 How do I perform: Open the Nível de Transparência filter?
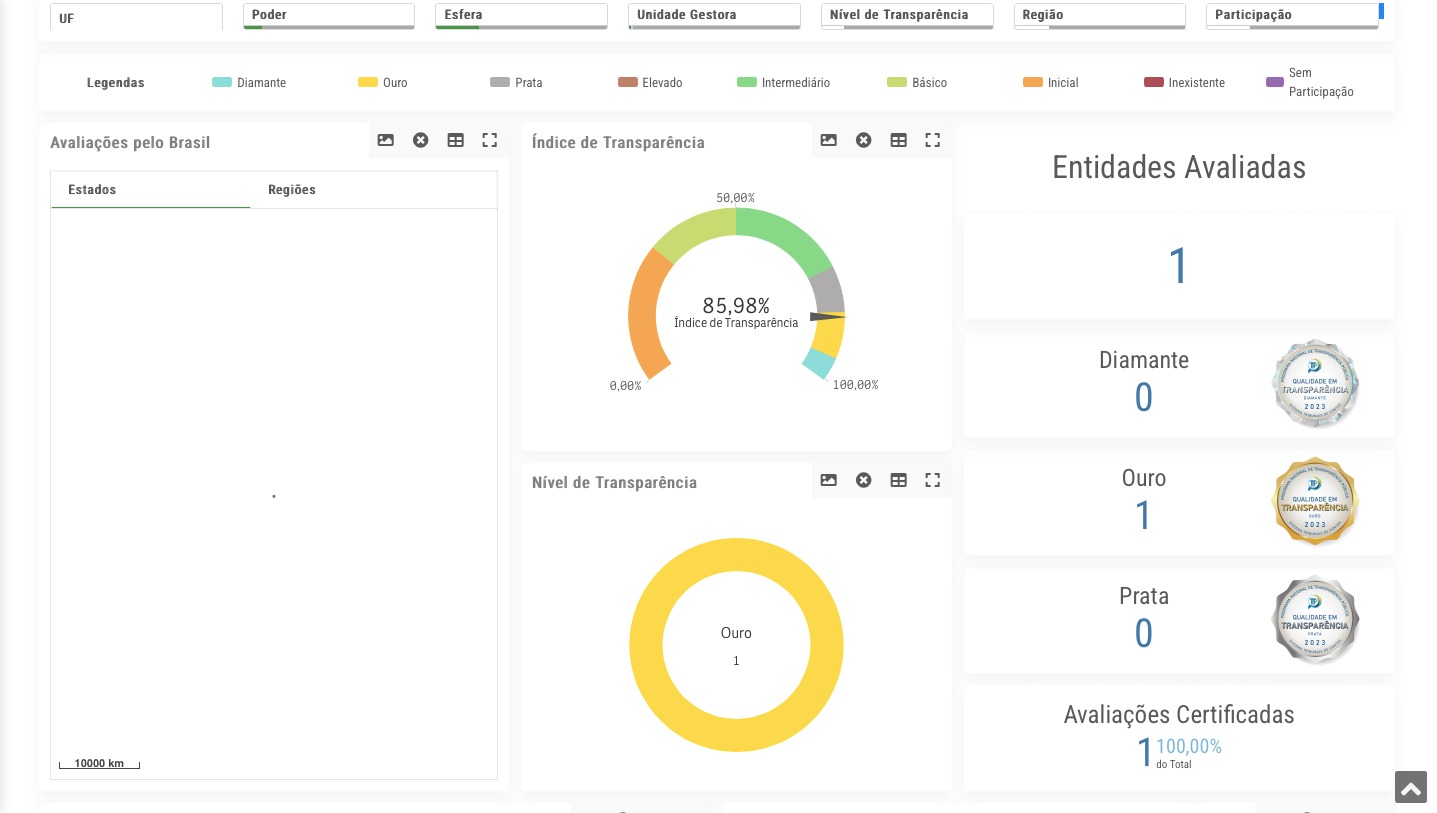point(906,15)
